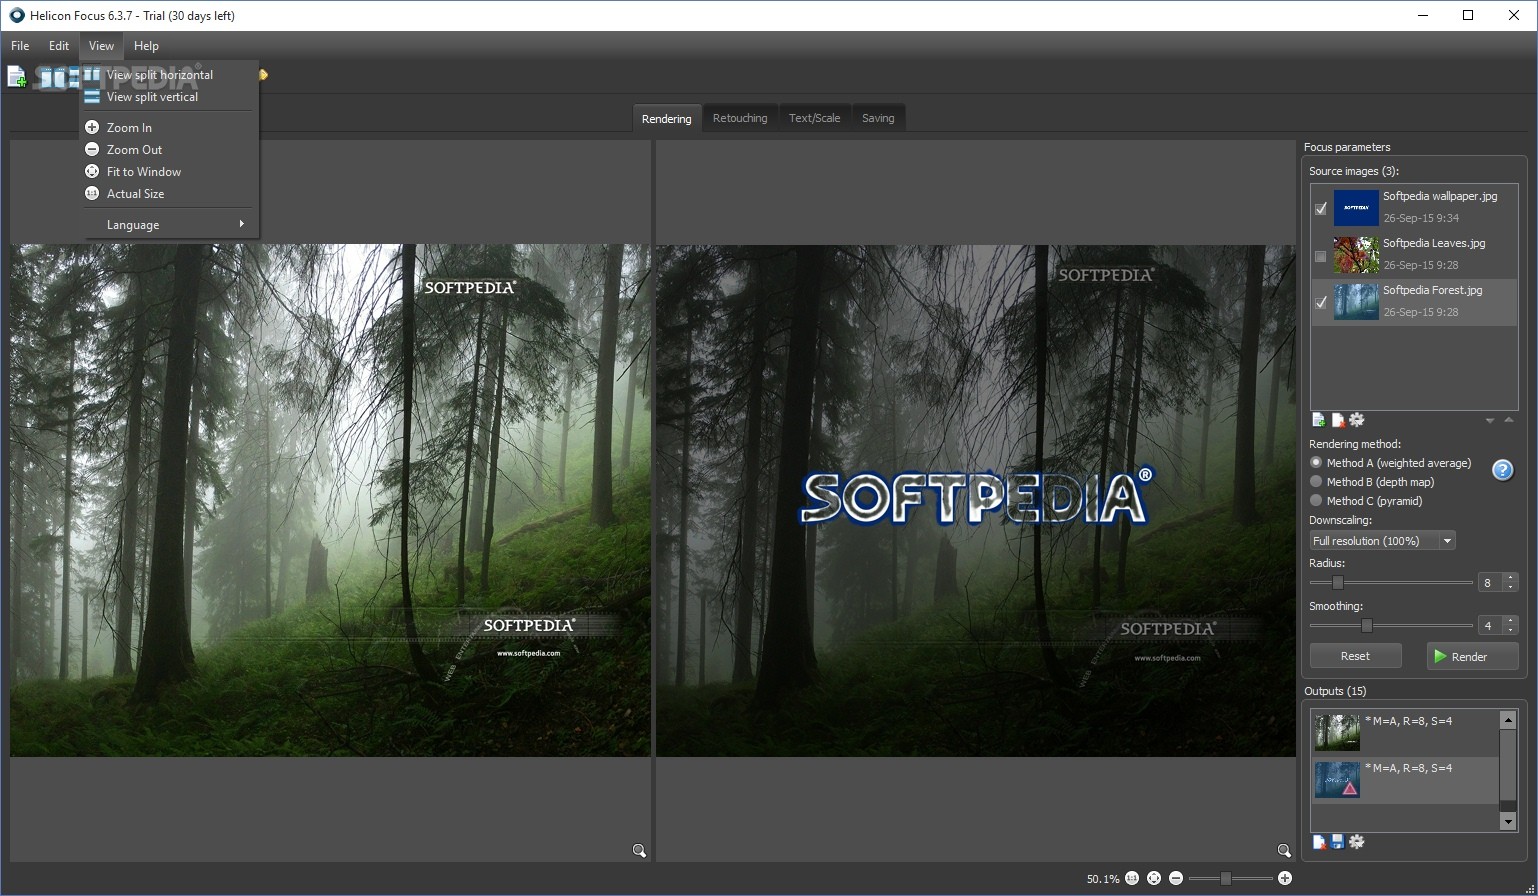Choose Zoom Out from View menu
Viewport: 1538px width, 896px height.
169,150
